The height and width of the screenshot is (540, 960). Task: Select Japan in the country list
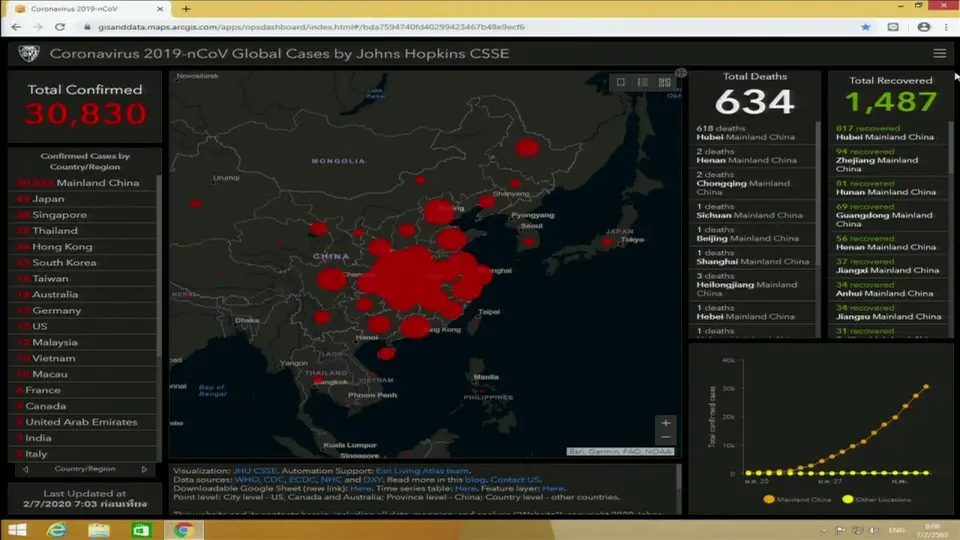point(83,198)
